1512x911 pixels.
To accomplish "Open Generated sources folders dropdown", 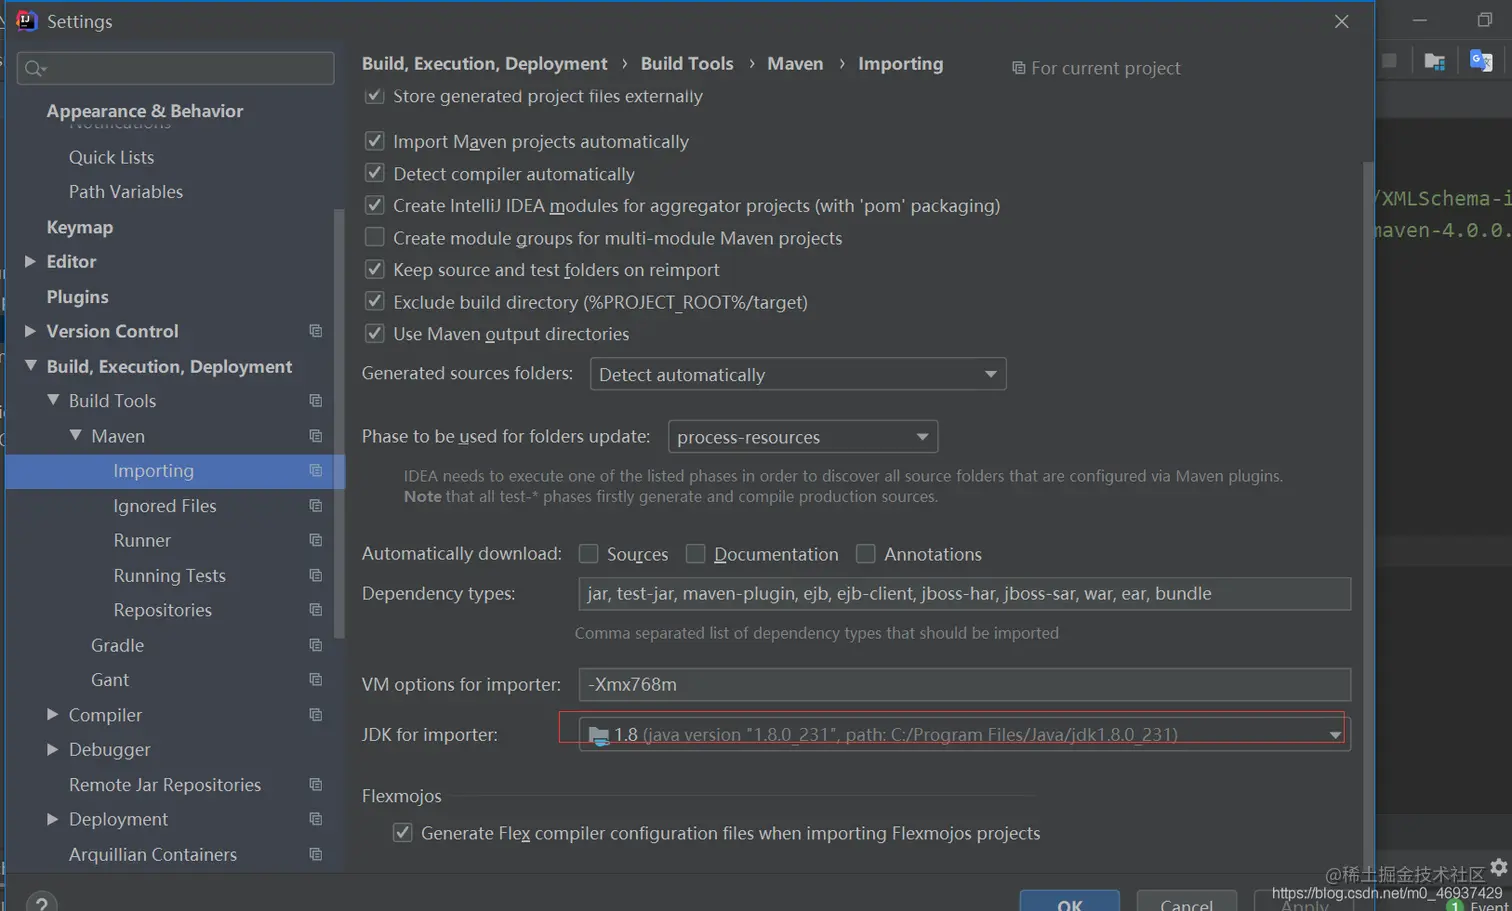I will pyautogui.click(x=798, y=374).
